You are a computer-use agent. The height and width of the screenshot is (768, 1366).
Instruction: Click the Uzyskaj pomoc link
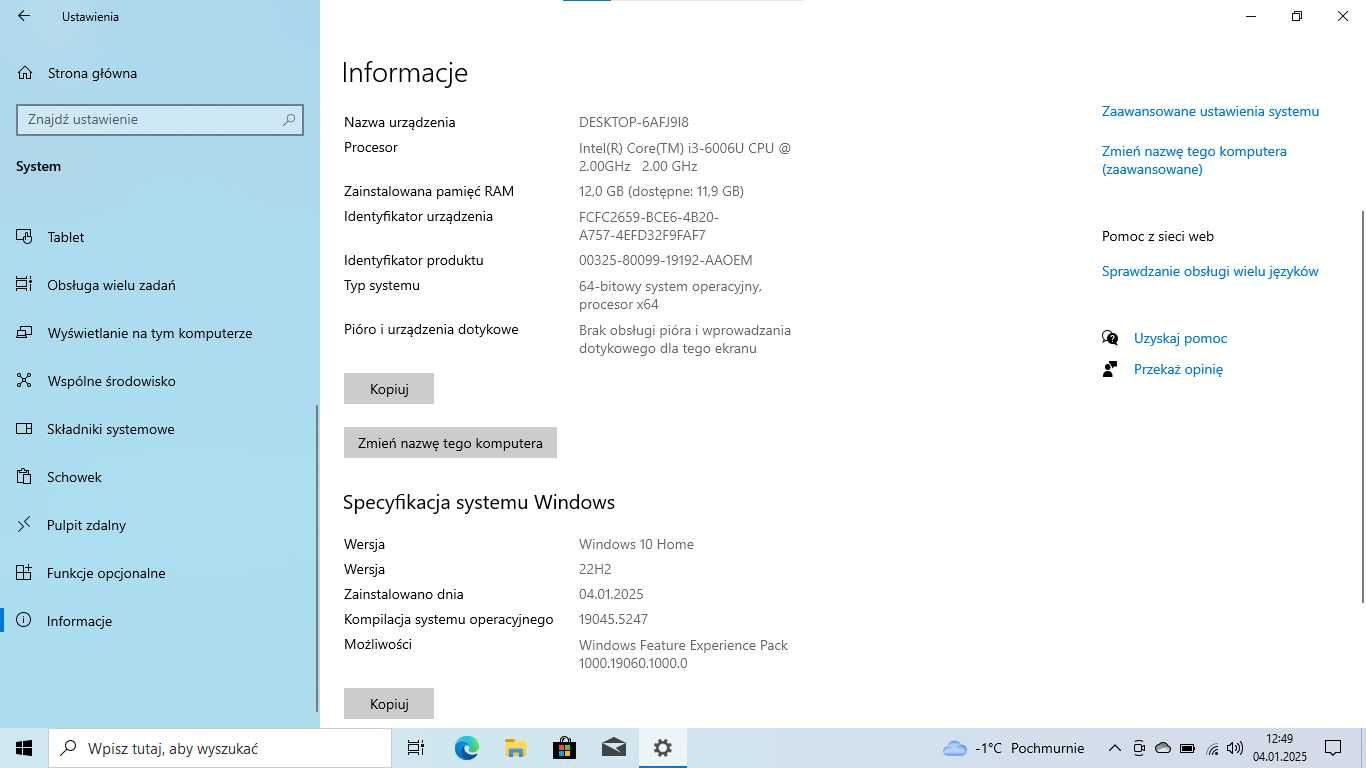click(x=1180, y=338)
